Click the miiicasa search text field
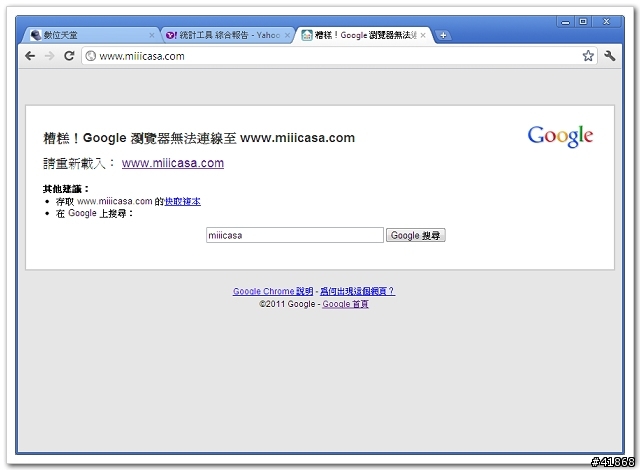The width and height of the screenshot is (640, 470). [295, 235]
